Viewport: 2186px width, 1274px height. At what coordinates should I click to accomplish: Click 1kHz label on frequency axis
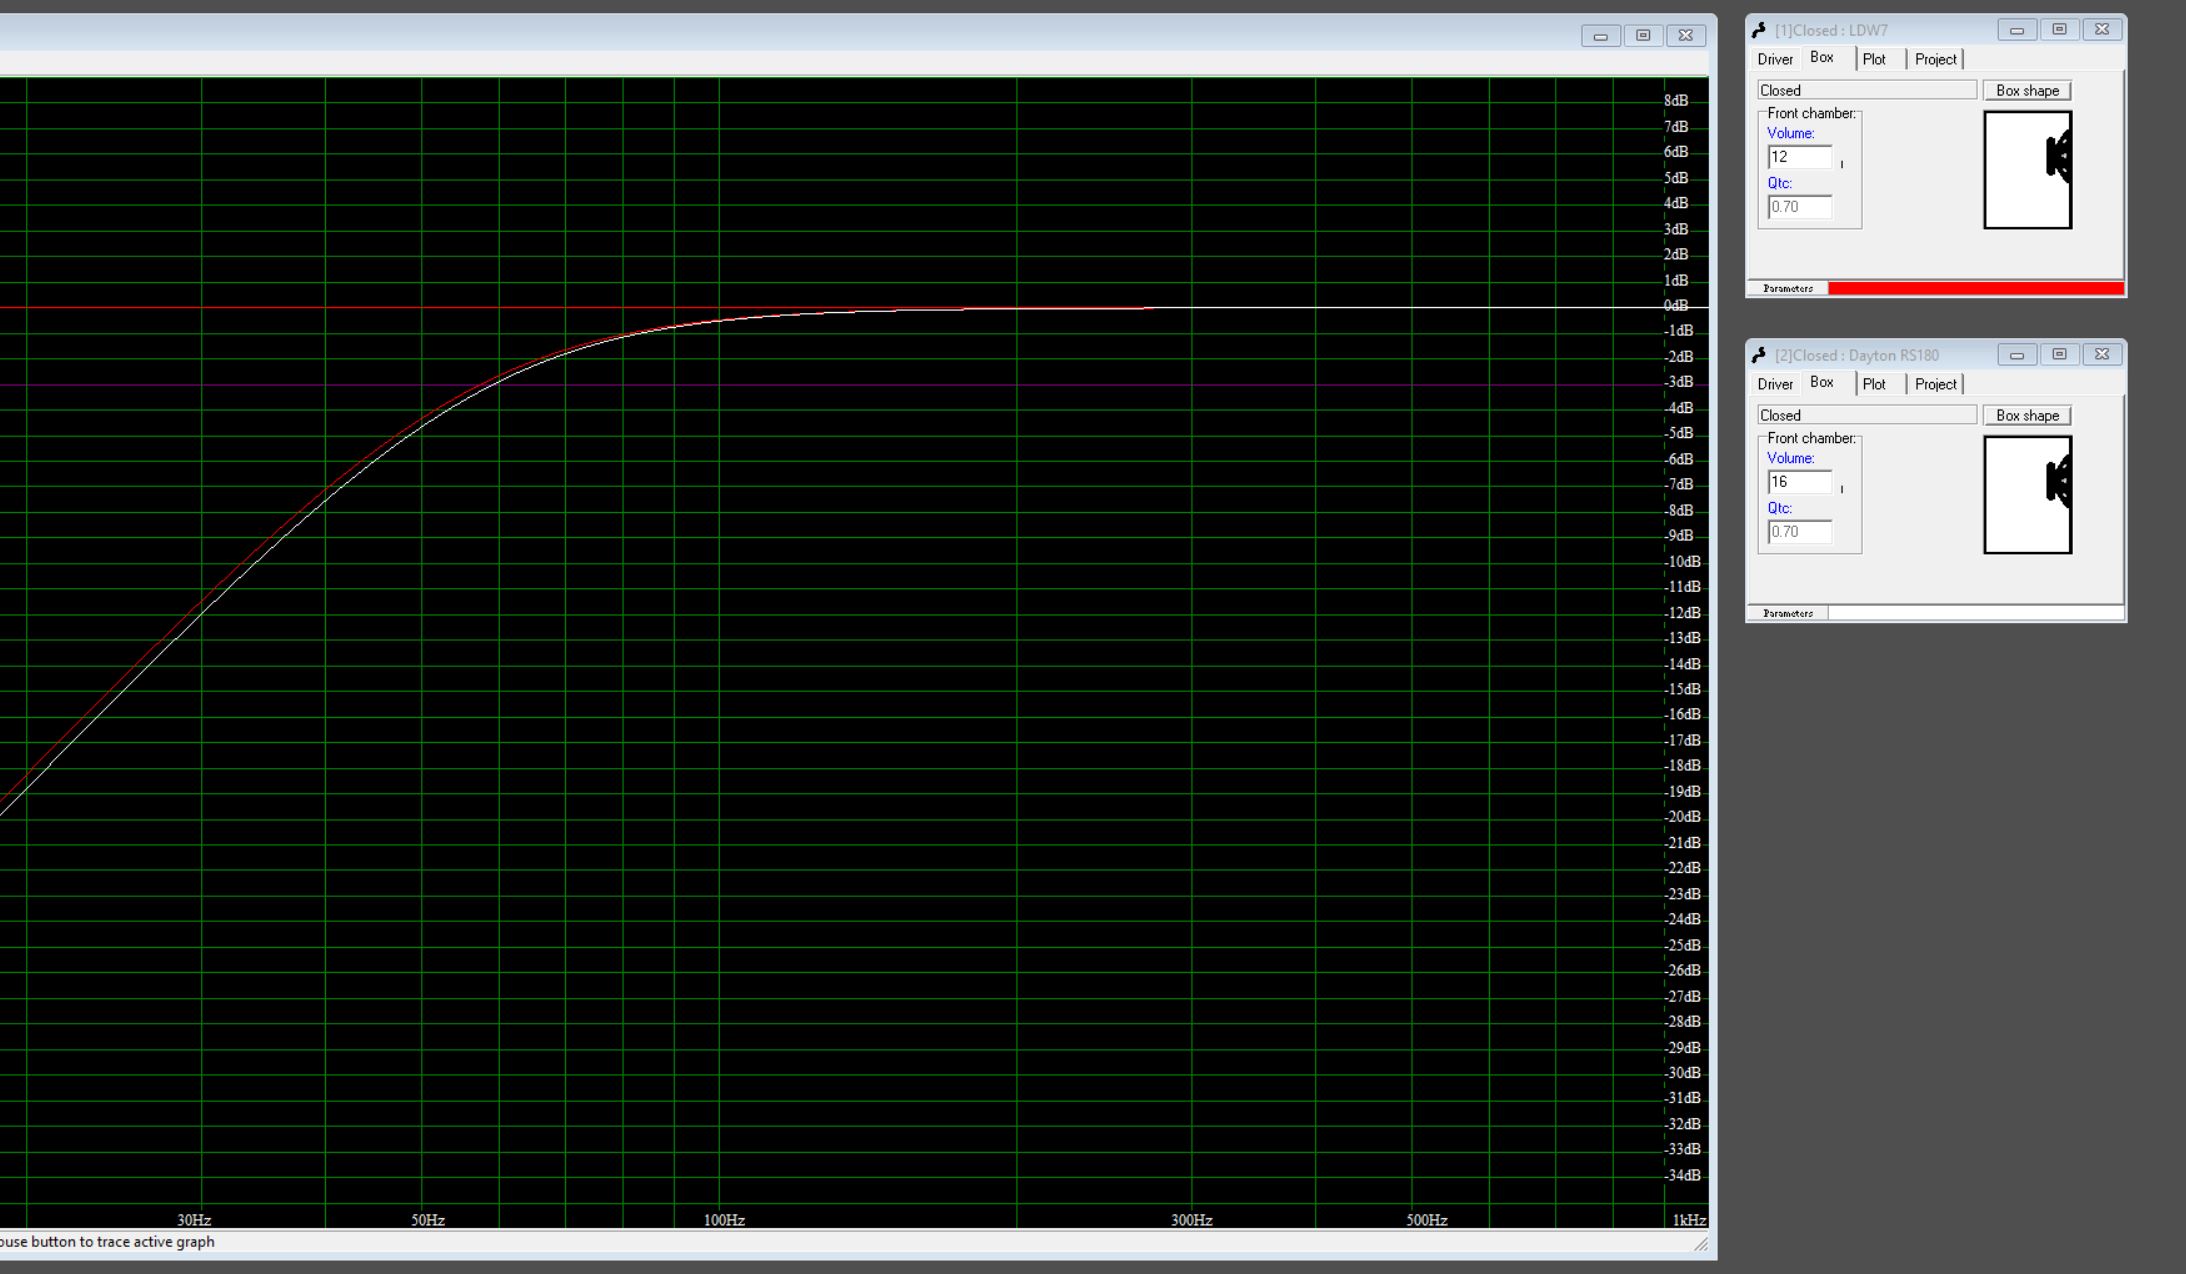point(1690,1220)
